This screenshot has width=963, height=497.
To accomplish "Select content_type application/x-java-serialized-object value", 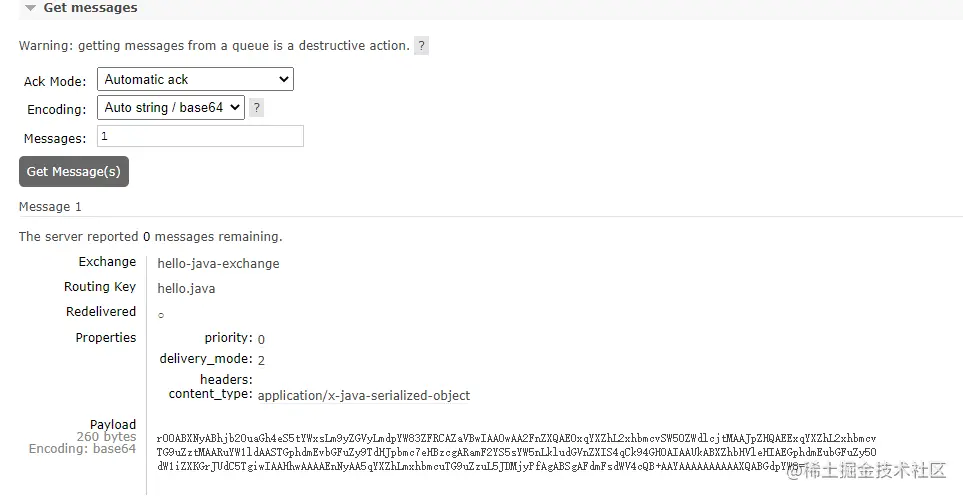I will 364,396.
